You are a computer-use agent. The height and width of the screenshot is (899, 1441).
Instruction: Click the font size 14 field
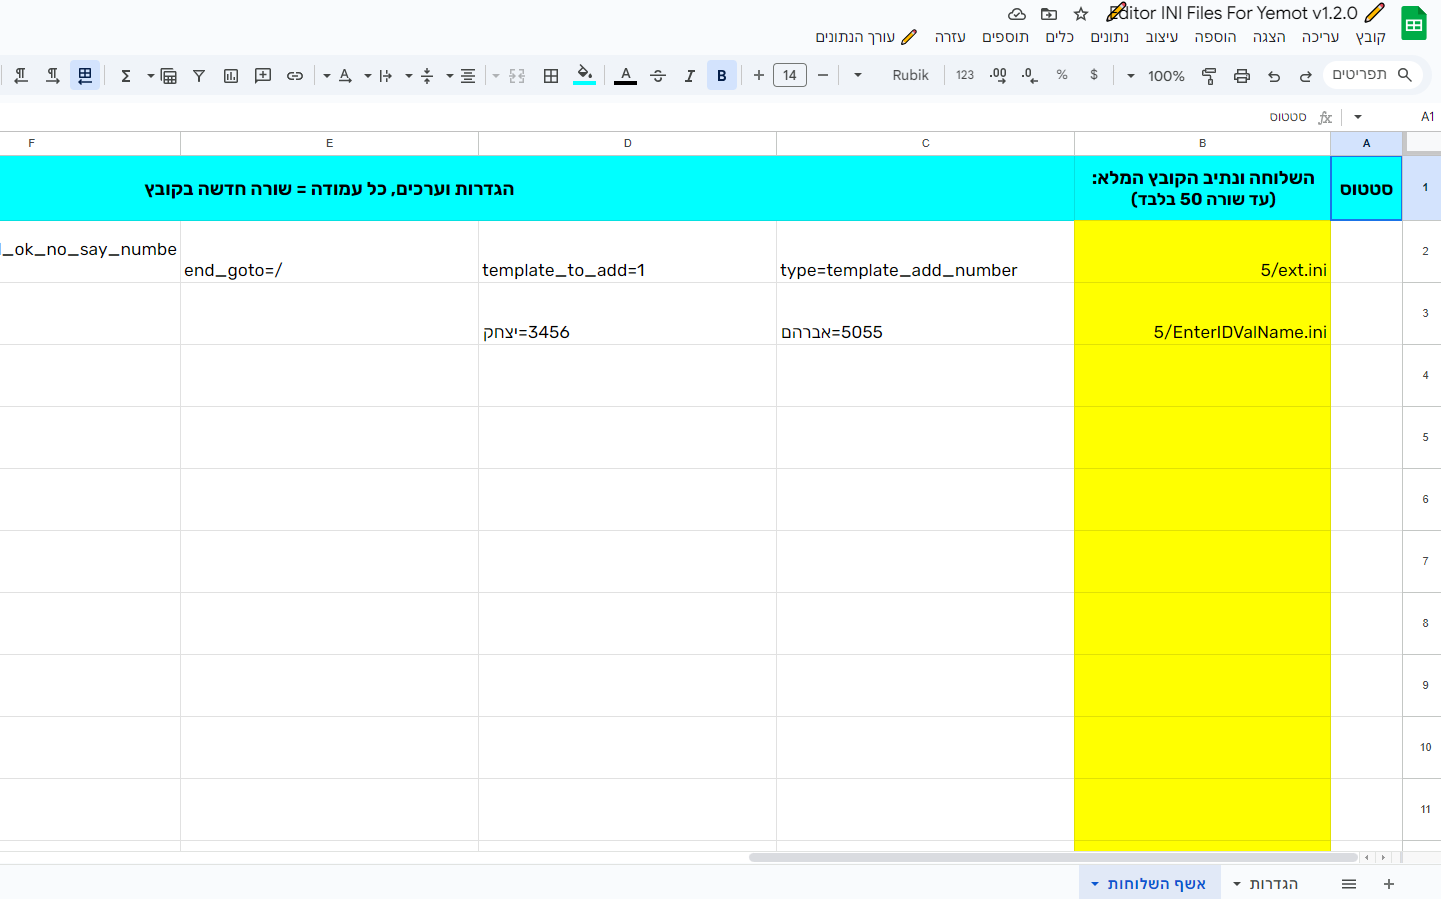click(x=790, y=75)
